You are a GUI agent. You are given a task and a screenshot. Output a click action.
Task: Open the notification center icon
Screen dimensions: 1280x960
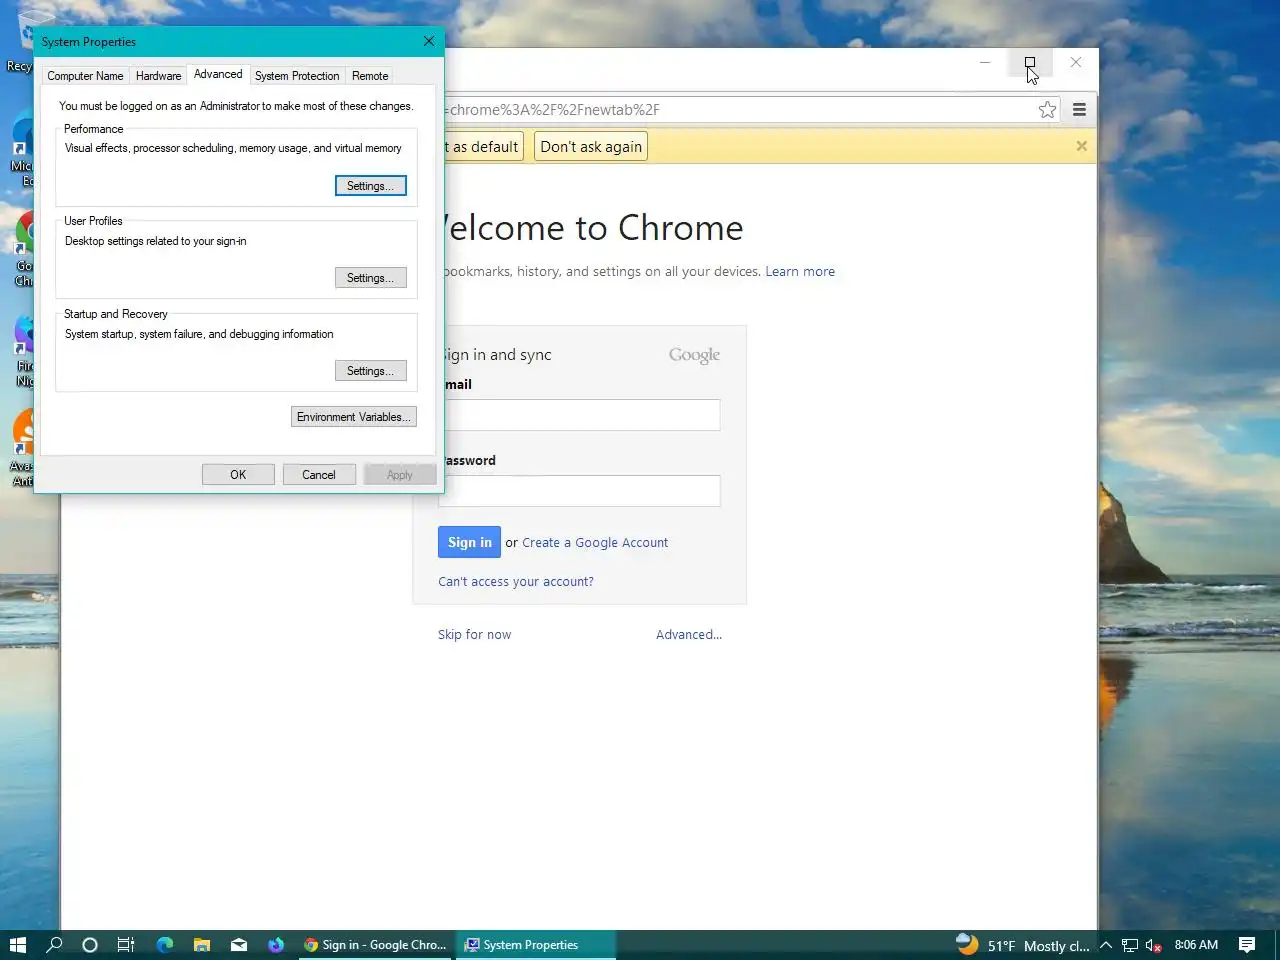pyautogui.click(x=1247, y=945)
